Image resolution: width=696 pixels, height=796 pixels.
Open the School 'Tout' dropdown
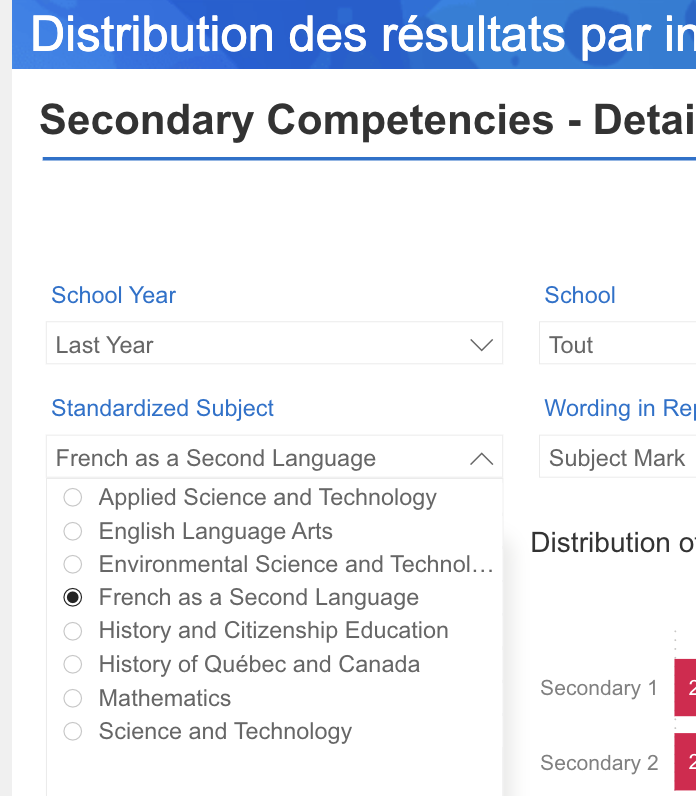click(615, 345)
